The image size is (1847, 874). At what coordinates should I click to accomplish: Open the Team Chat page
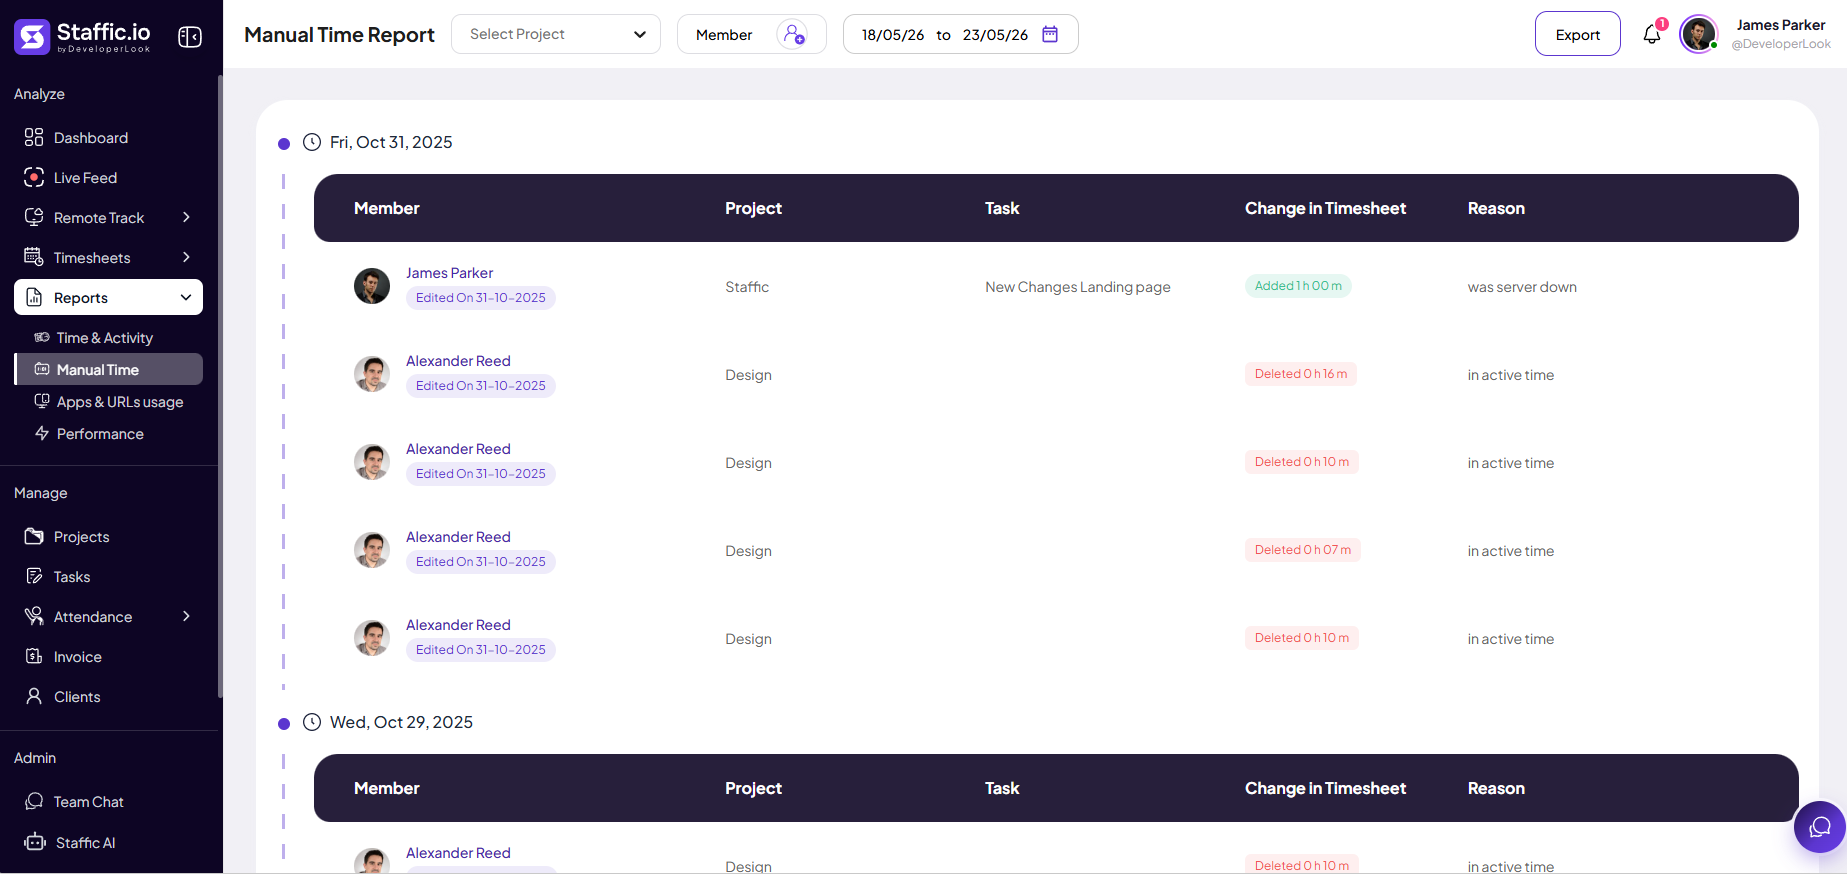(x=89, y=801)
